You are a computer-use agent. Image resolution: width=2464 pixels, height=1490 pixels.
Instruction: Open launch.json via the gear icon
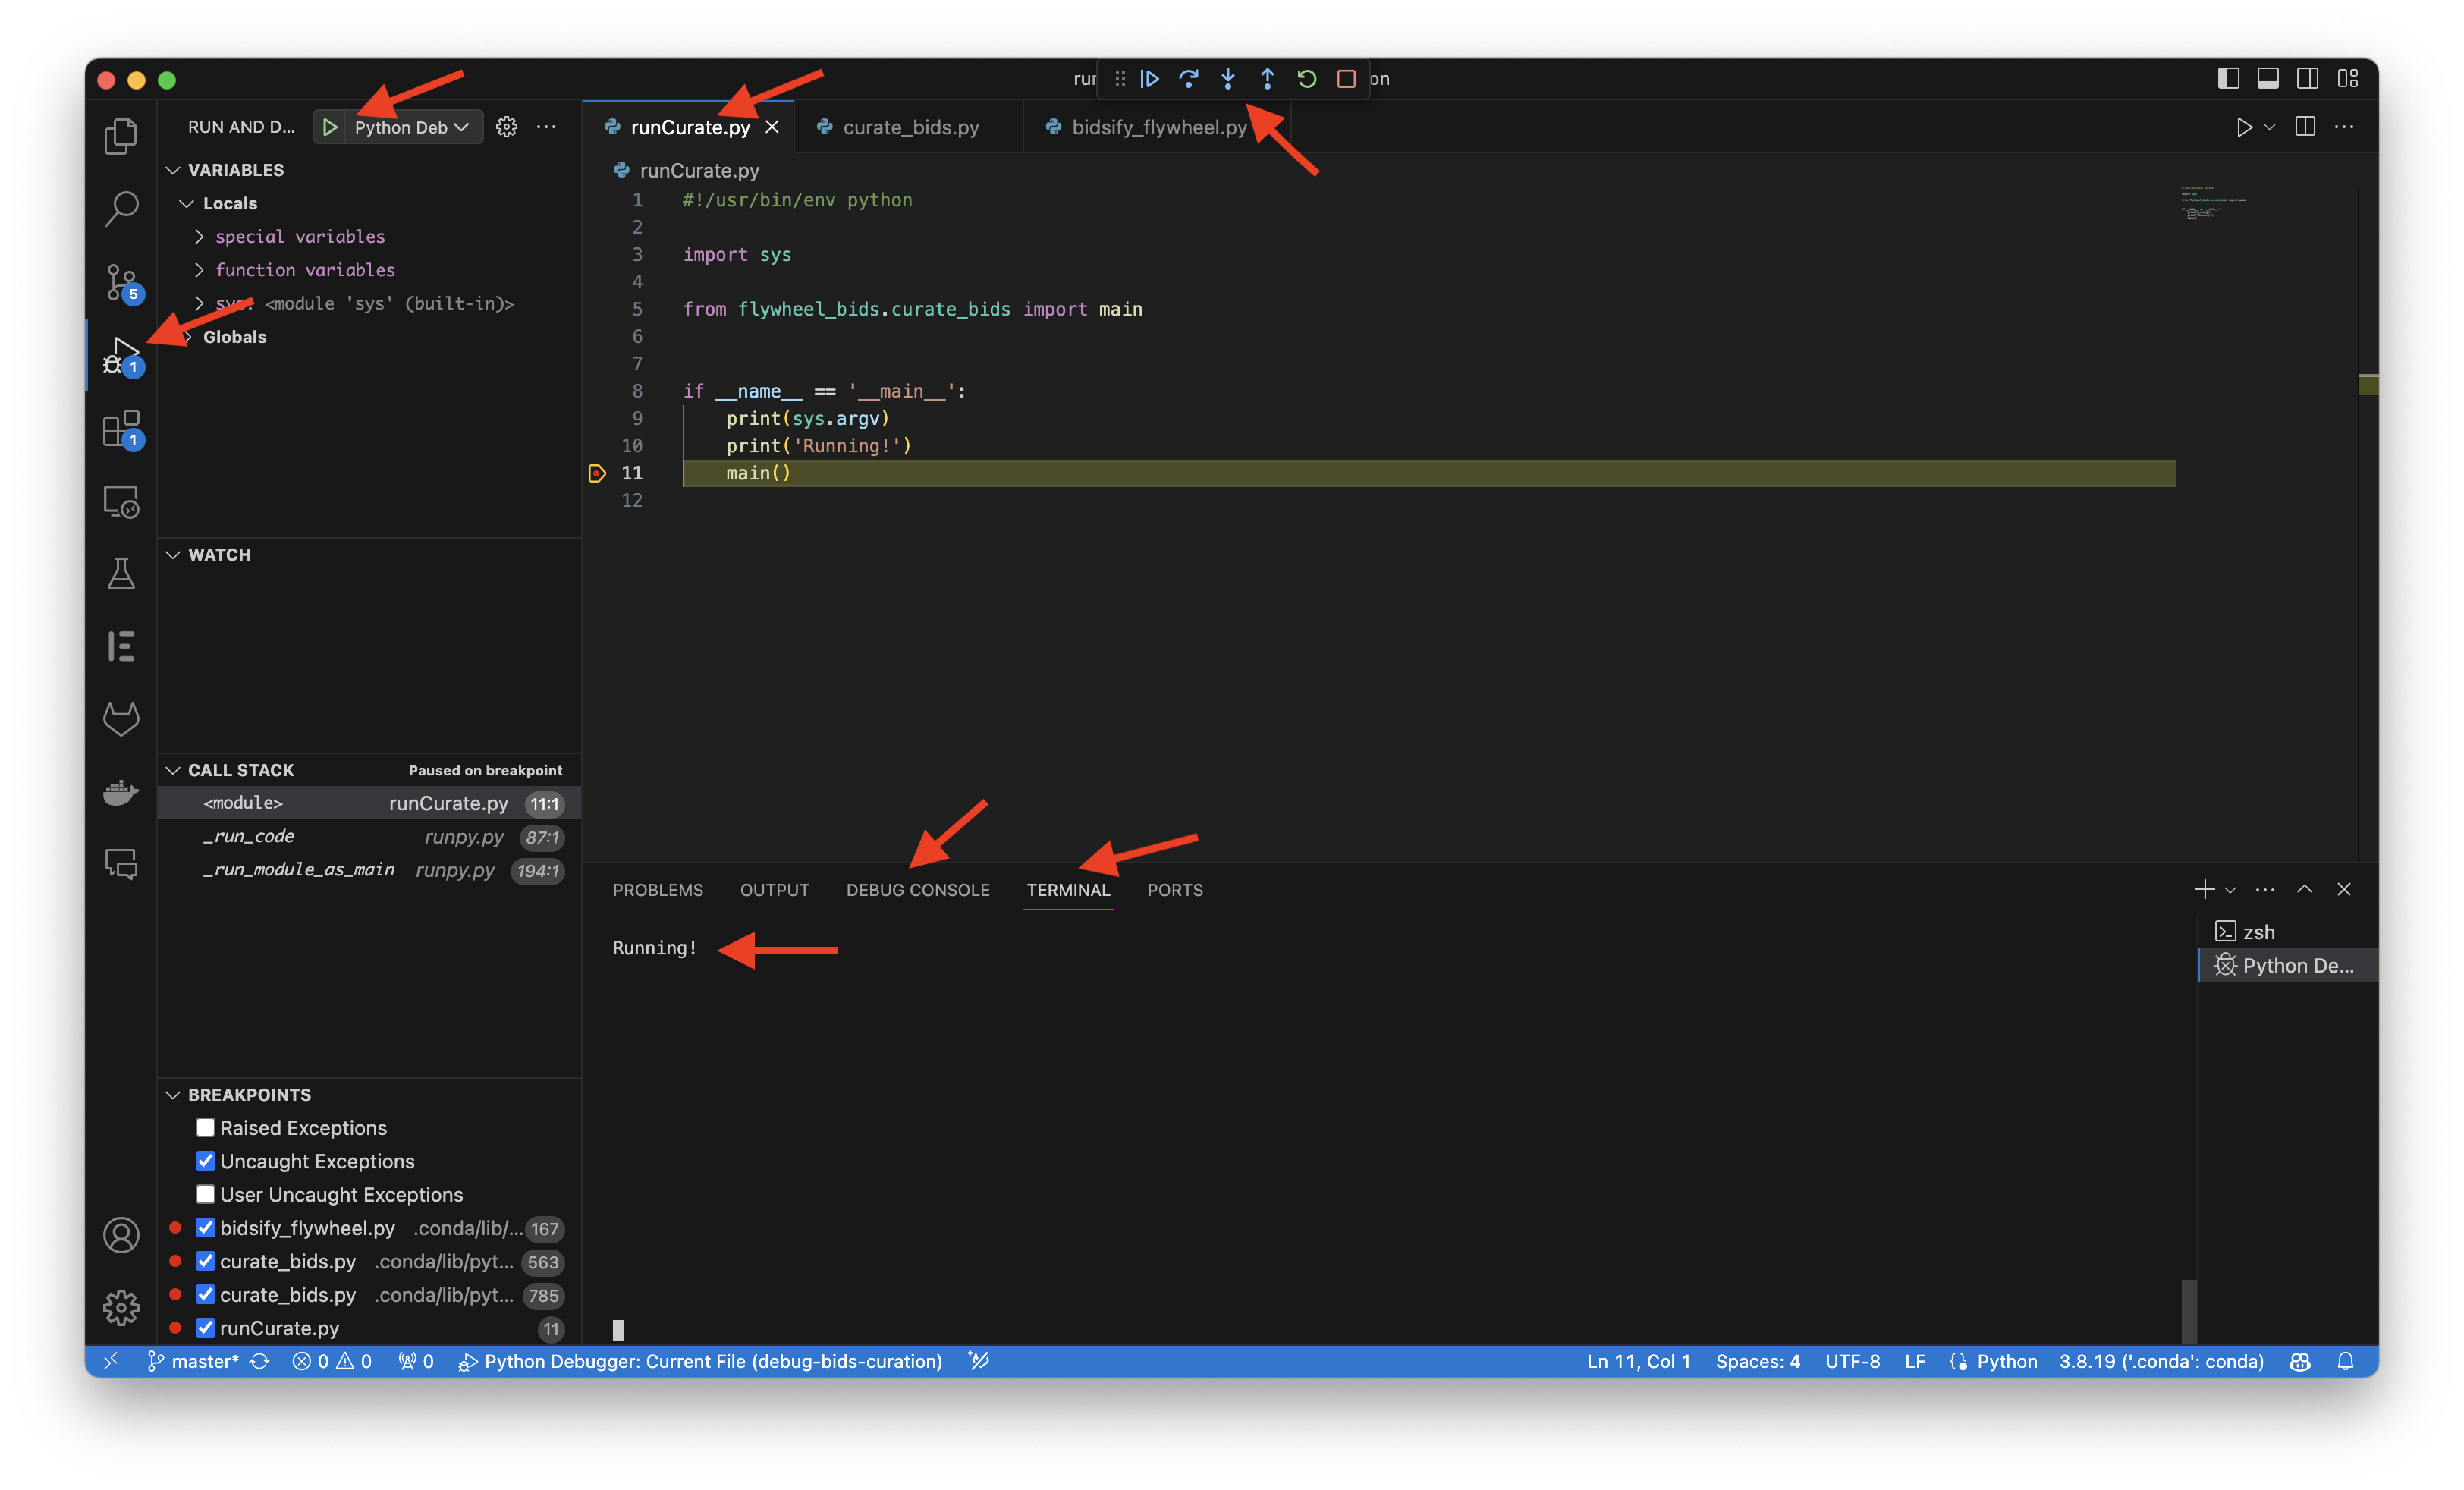(x=507, y=127)
